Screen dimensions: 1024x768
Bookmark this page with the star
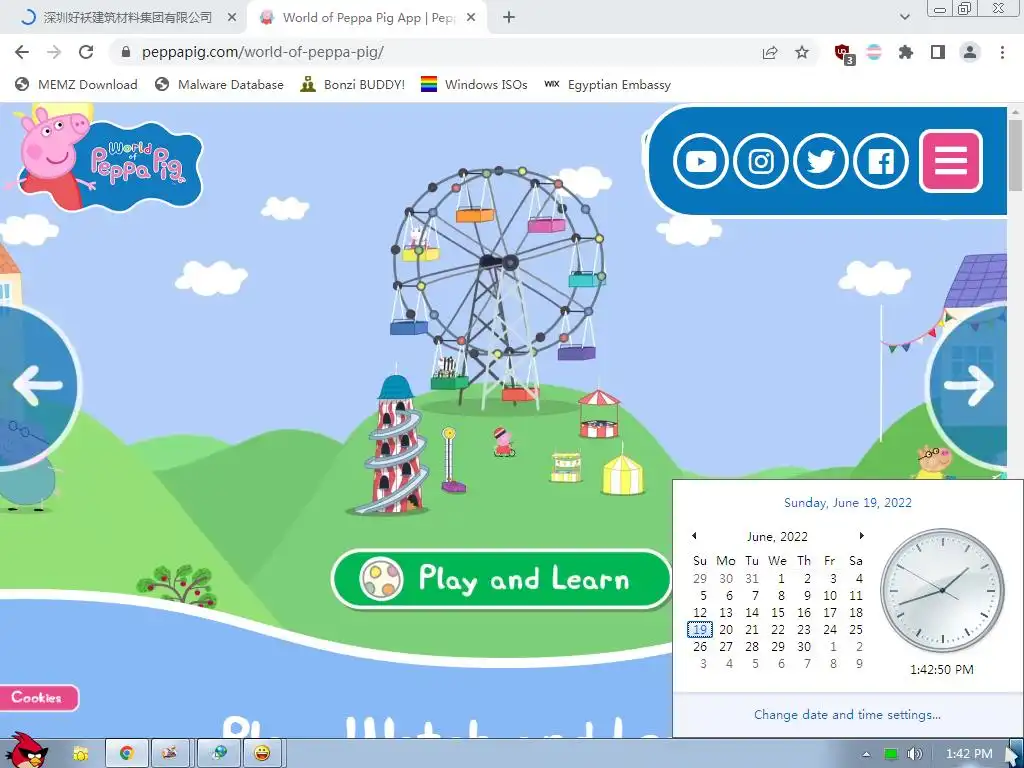(x=802, y=53)
